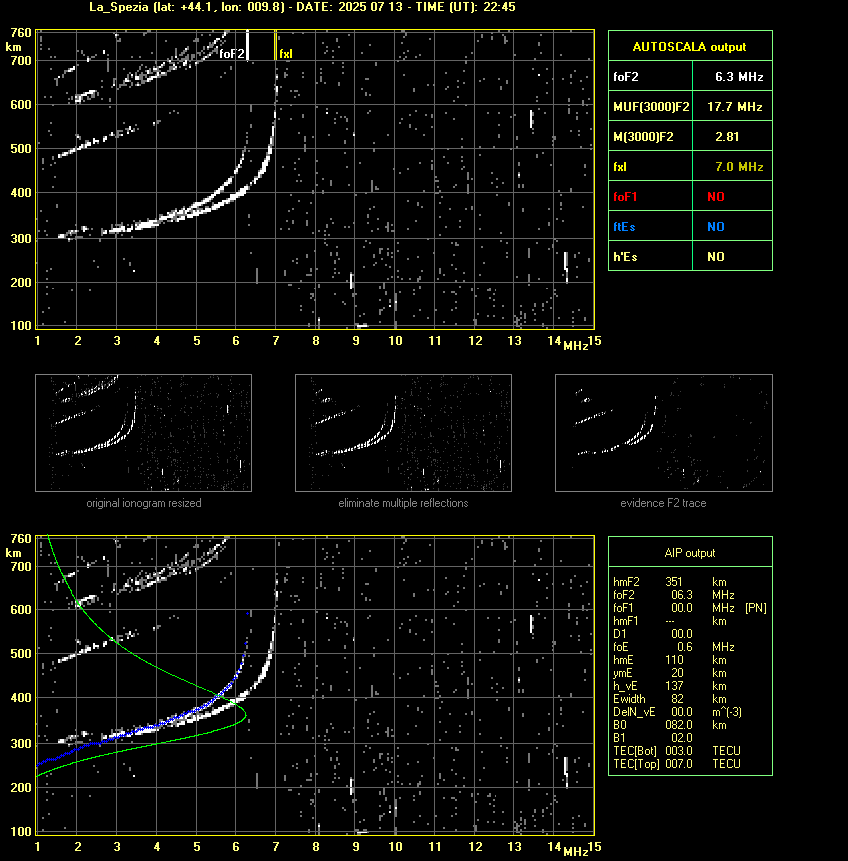Select B0 value 082.0 km
The image size is (848, 861).
[696, 725]
